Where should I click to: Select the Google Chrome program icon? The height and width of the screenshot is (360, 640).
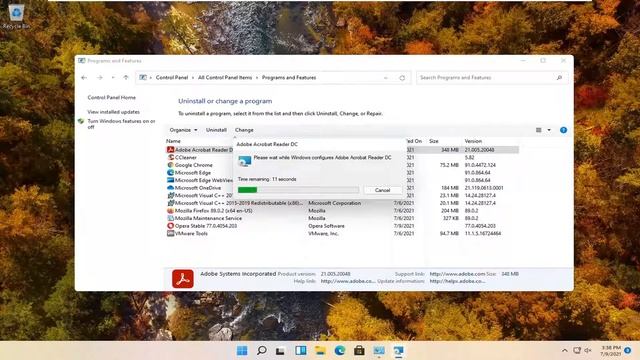point(170,165)
